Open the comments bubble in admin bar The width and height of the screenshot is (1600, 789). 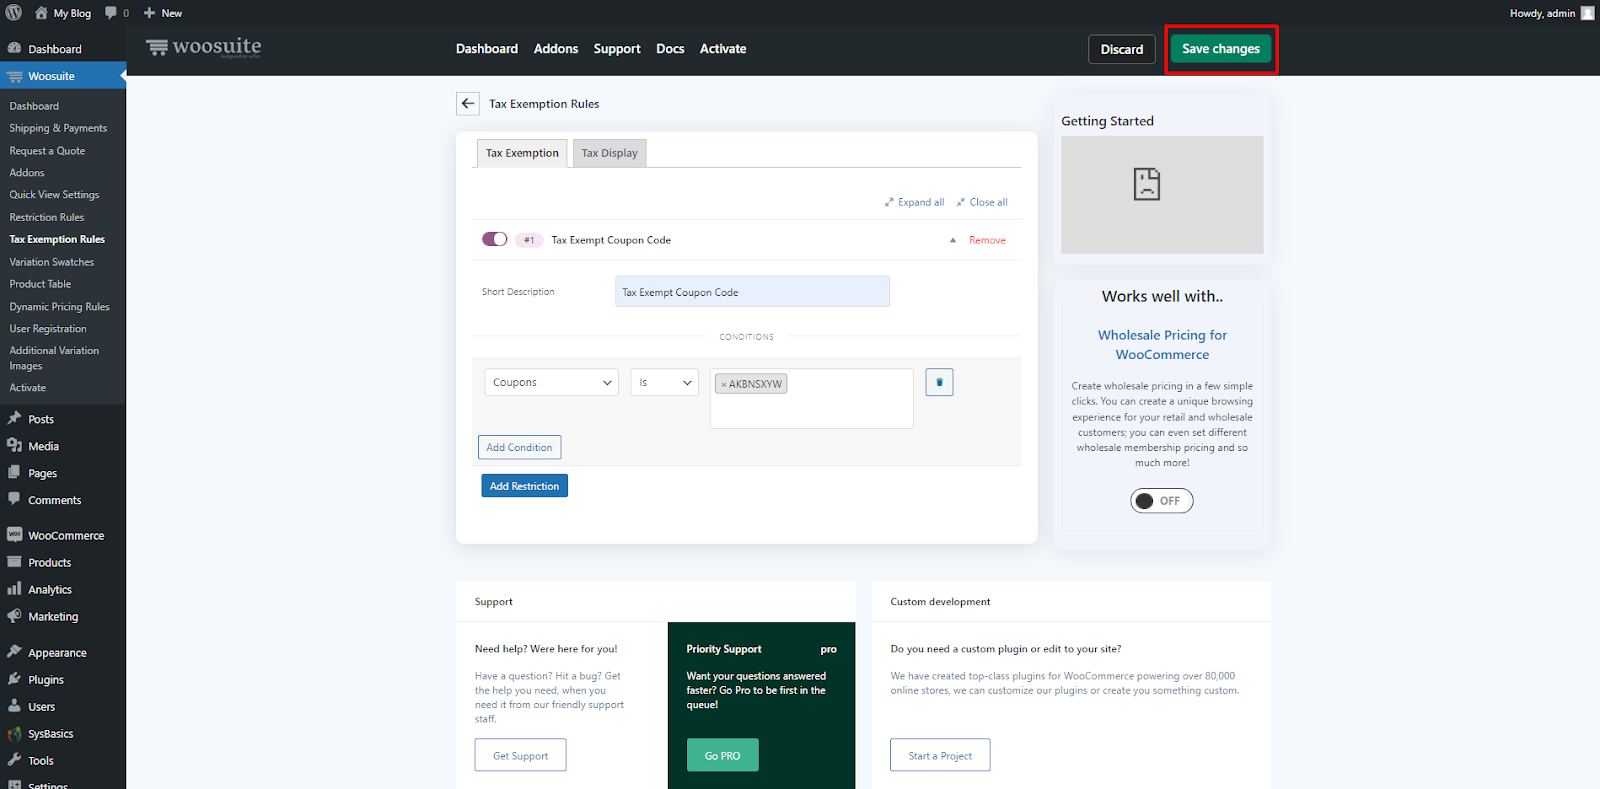point(111,13)
